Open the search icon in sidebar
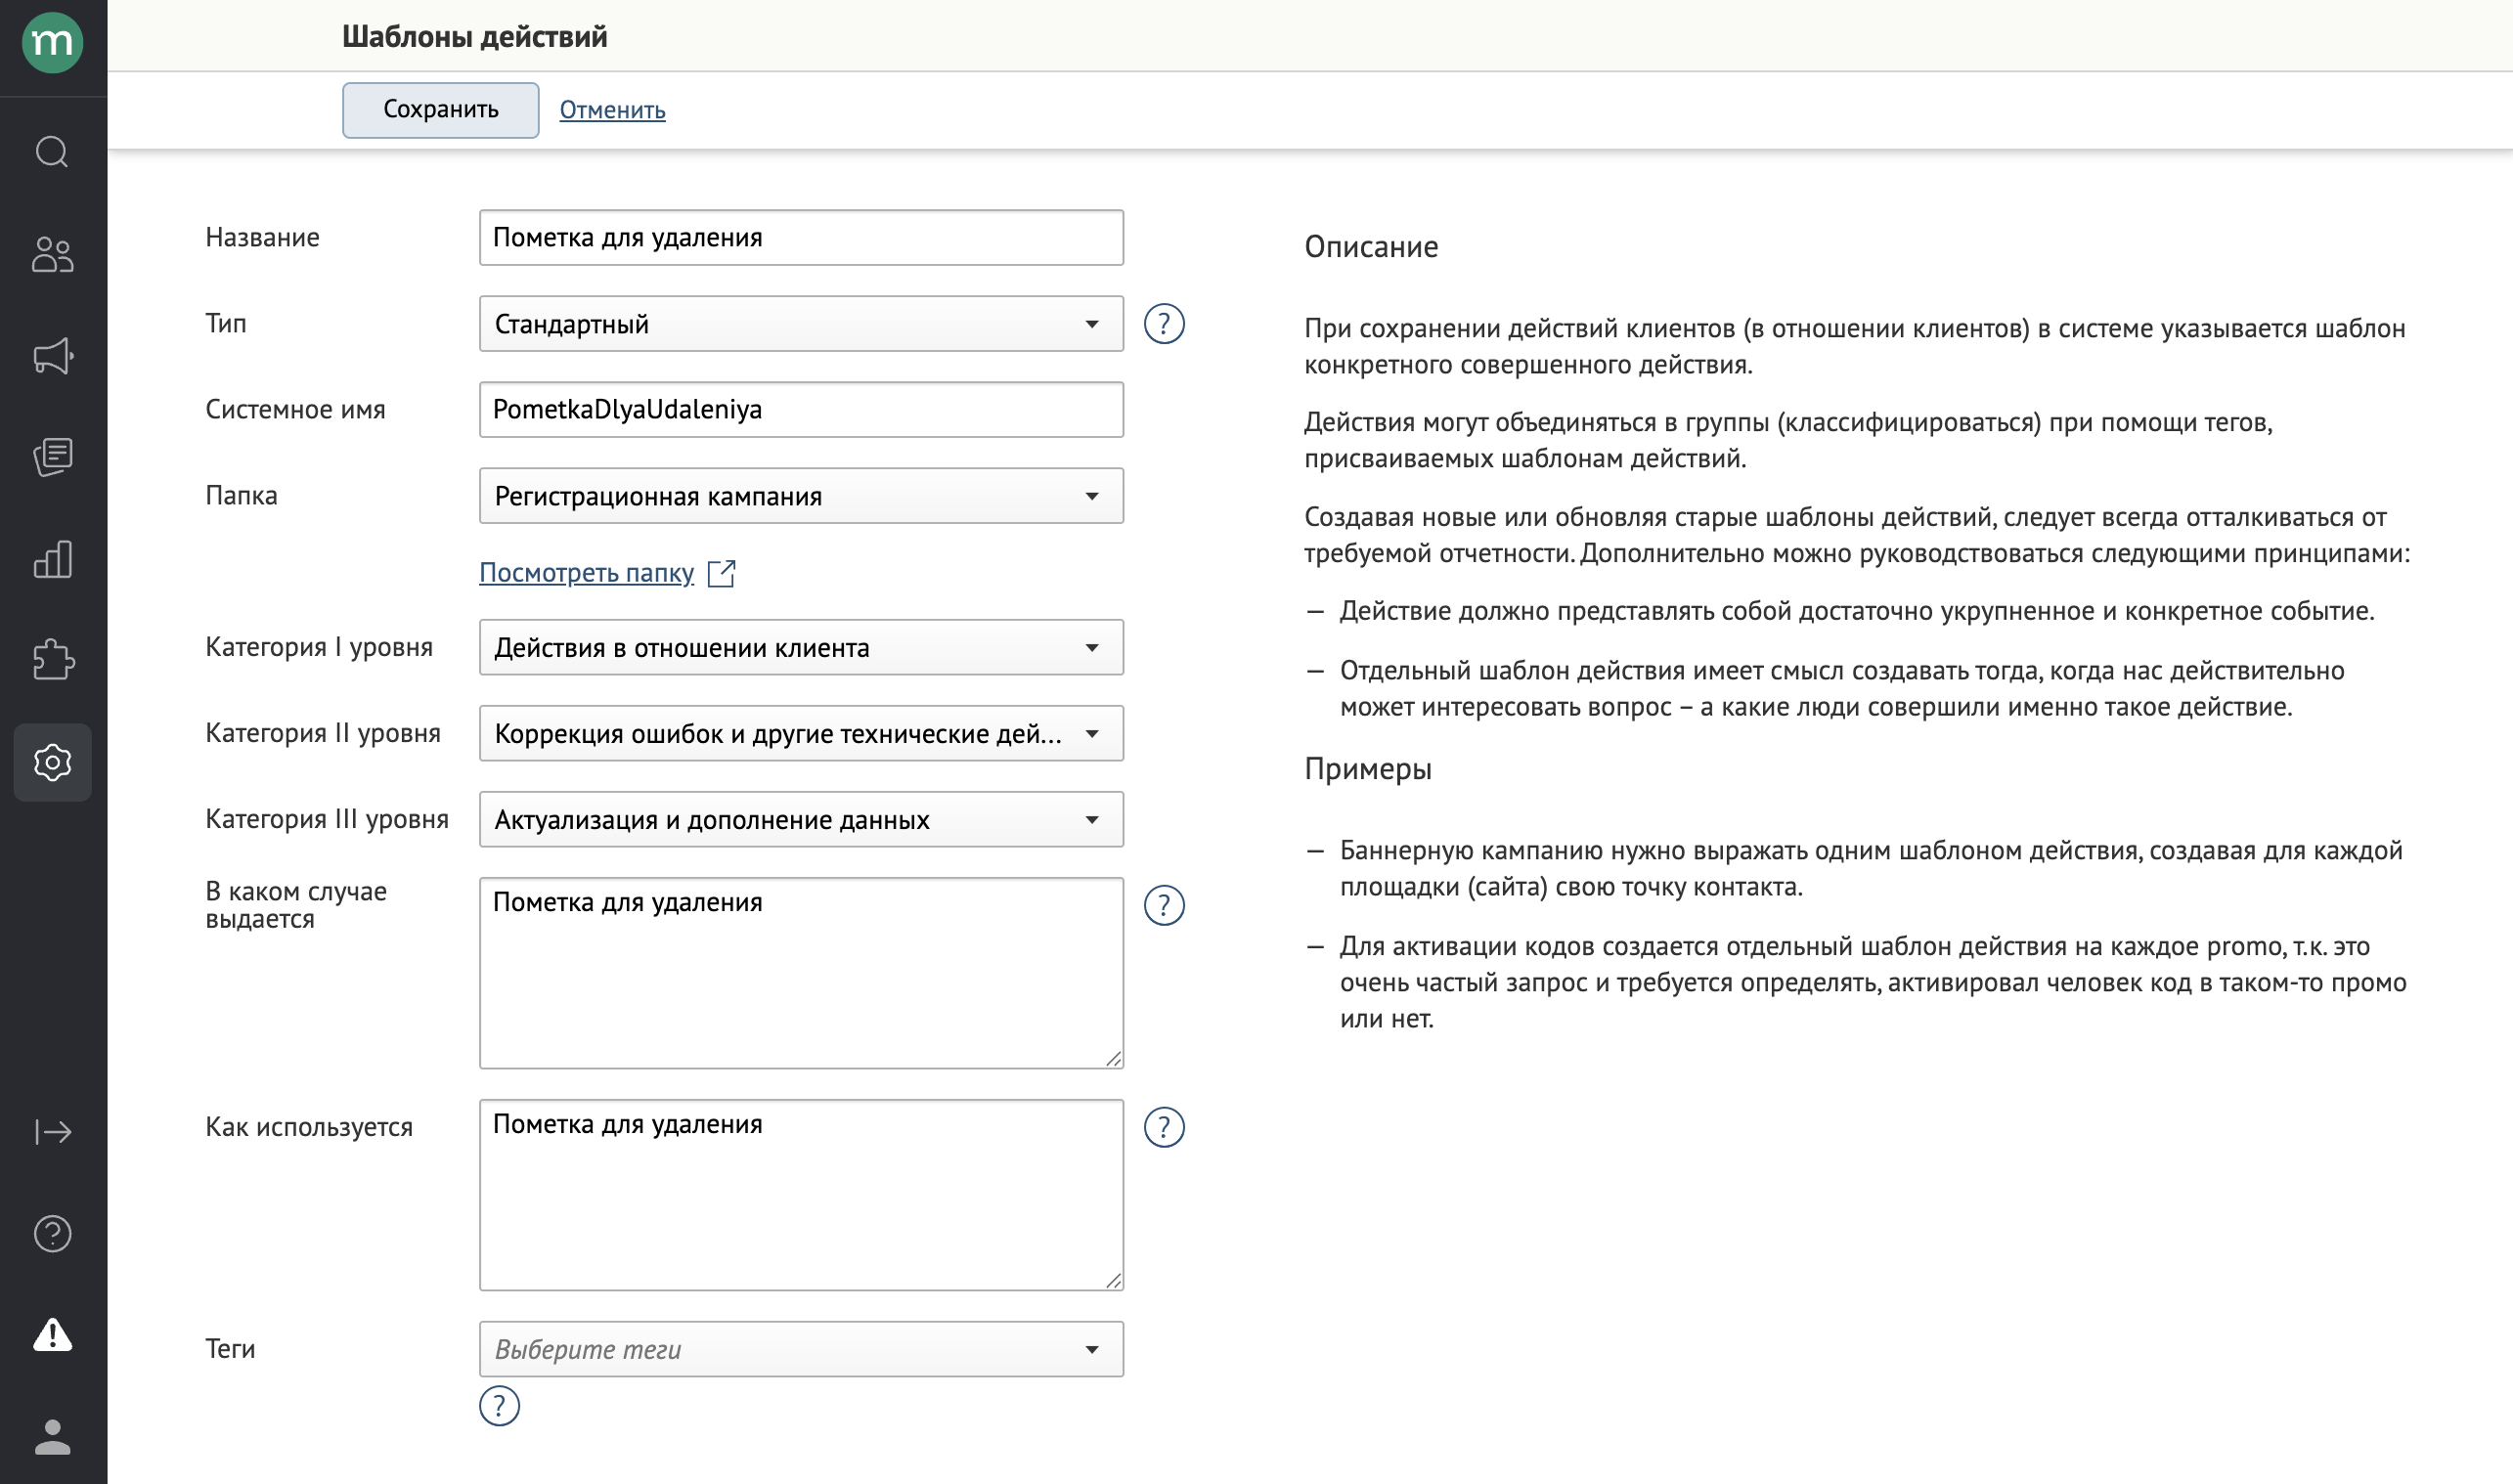The height and width of the screenshot is (1484, 2513). tap(52, 152)
